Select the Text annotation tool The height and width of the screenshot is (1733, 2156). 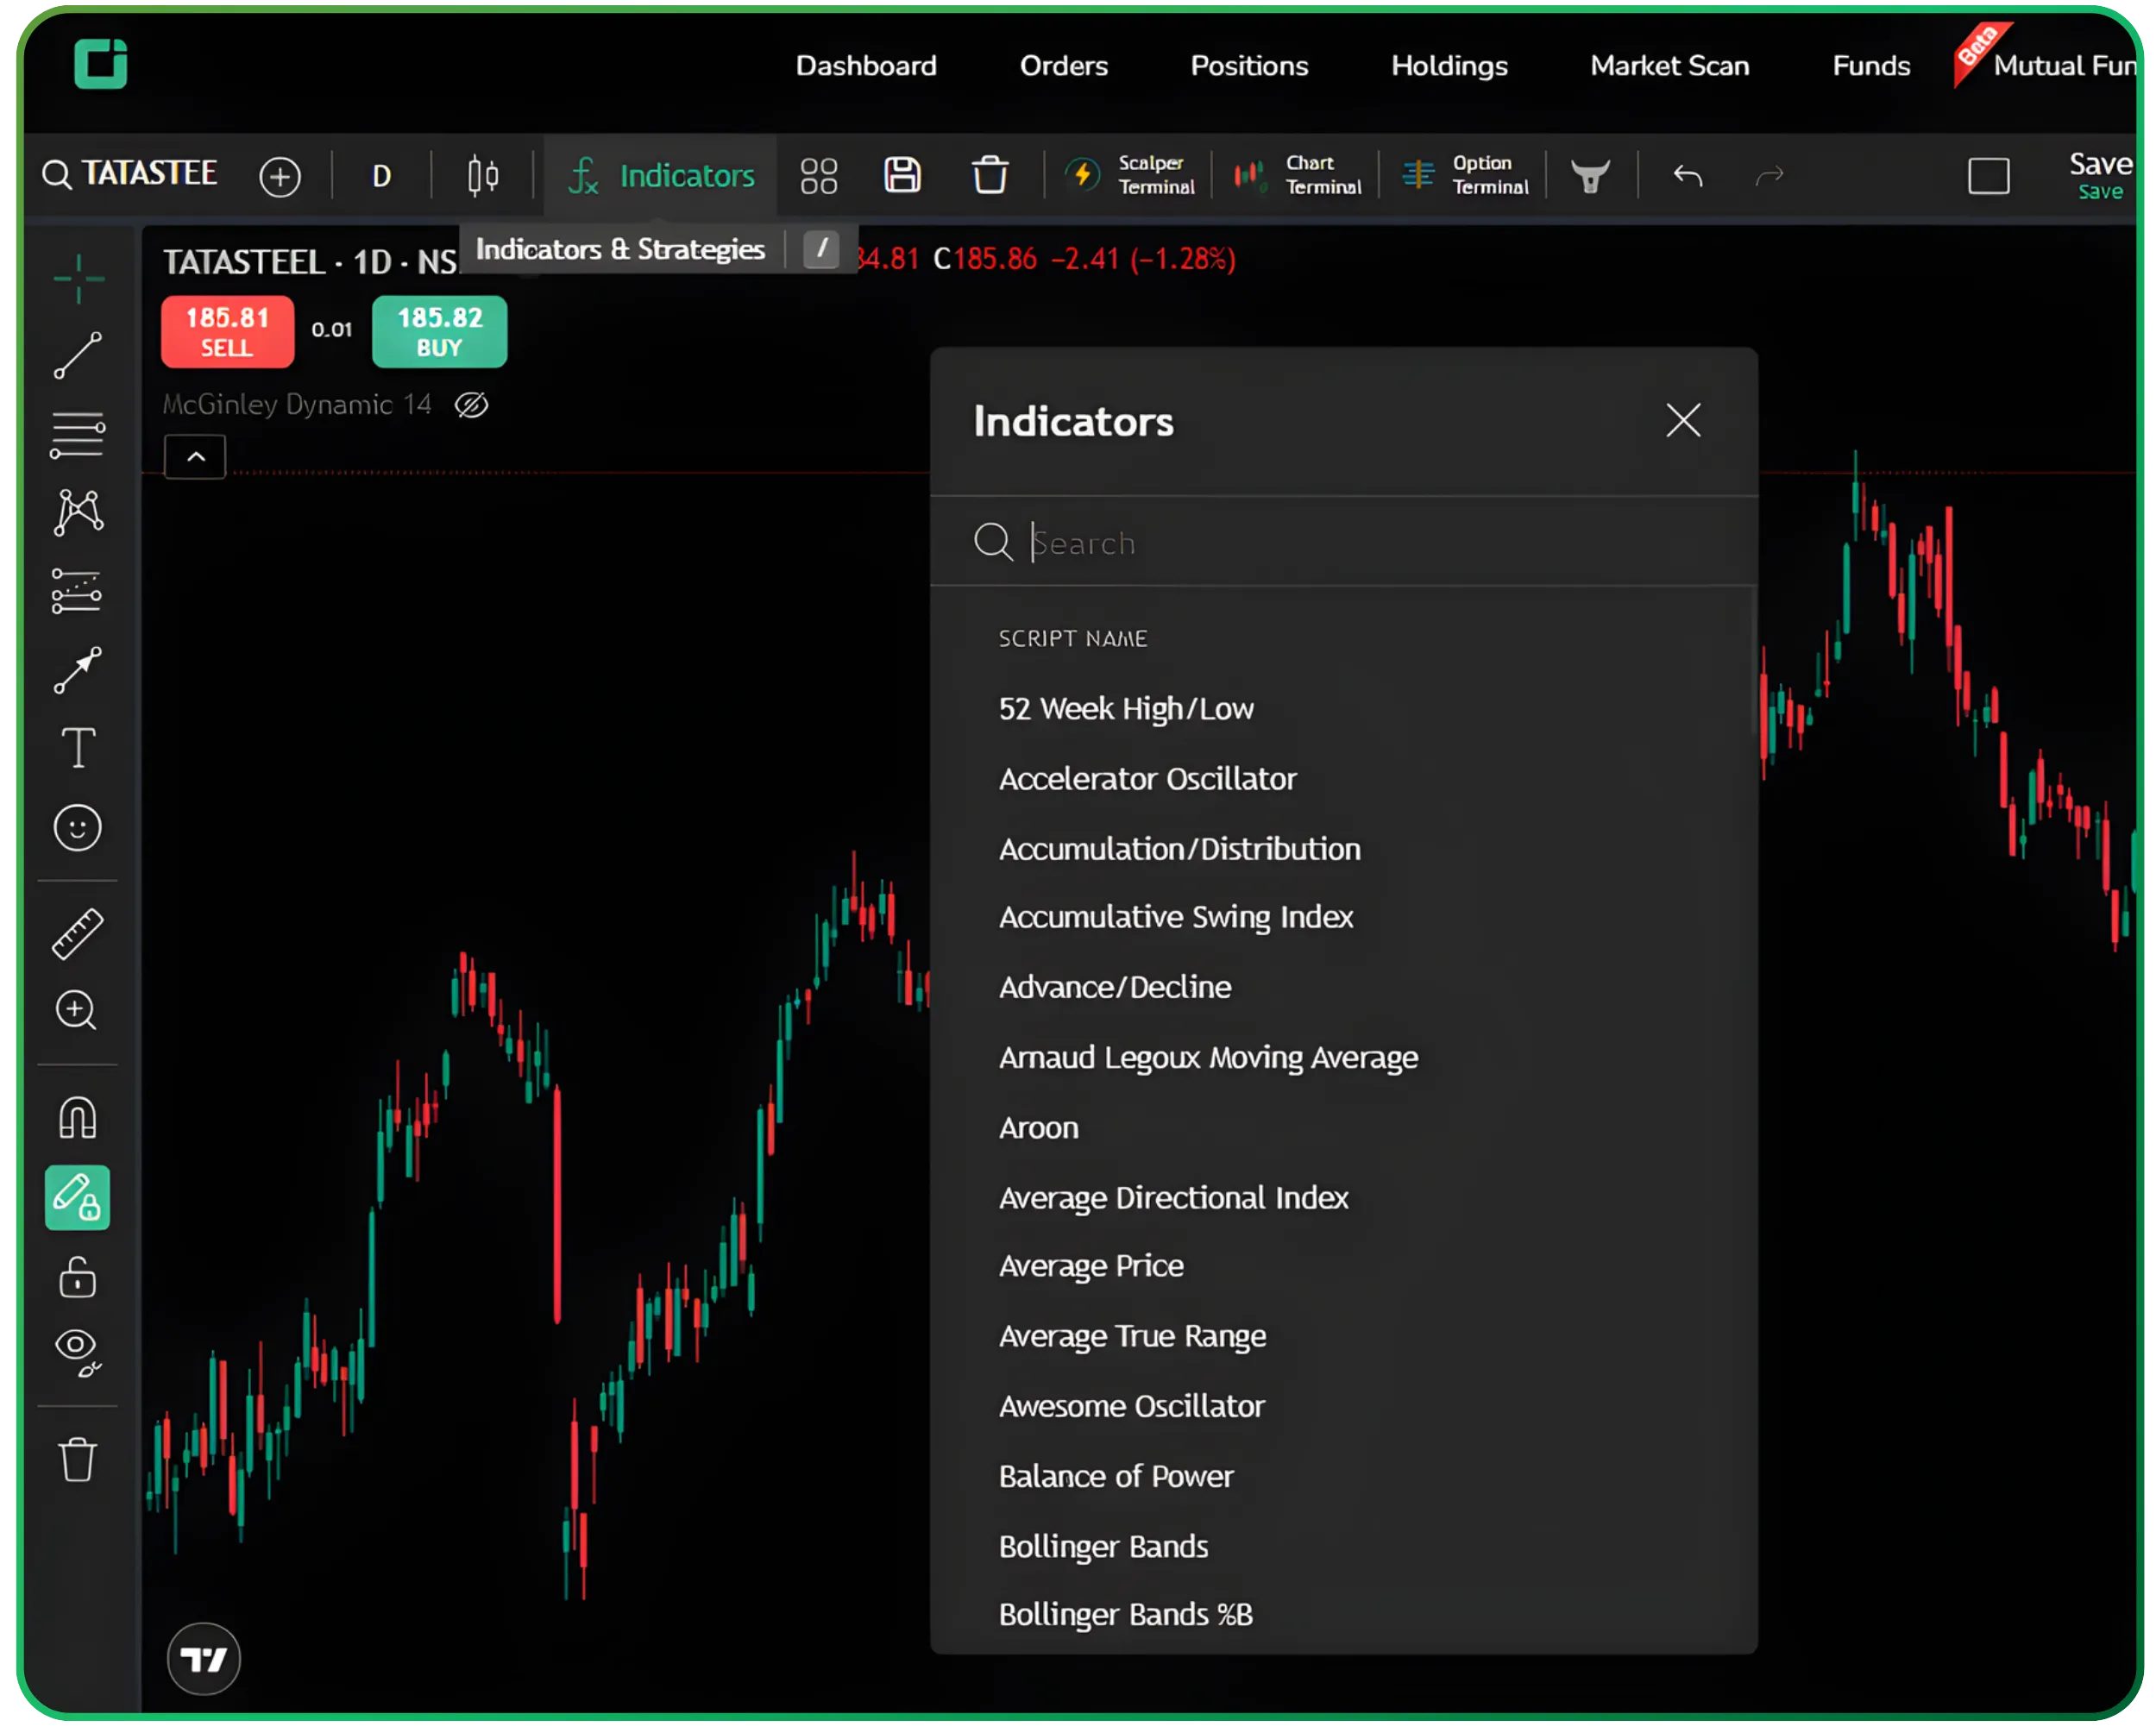coord(78,748)
